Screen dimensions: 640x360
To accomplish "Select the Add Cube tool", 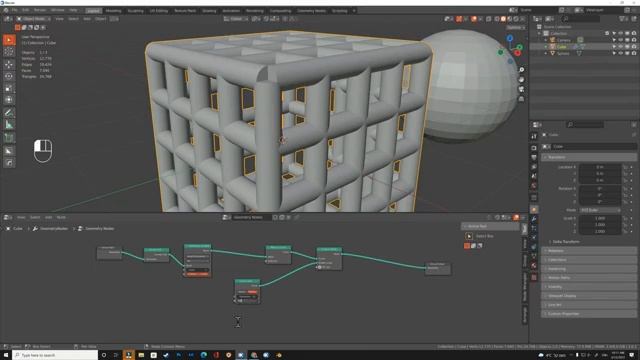I will click(9, 138).
